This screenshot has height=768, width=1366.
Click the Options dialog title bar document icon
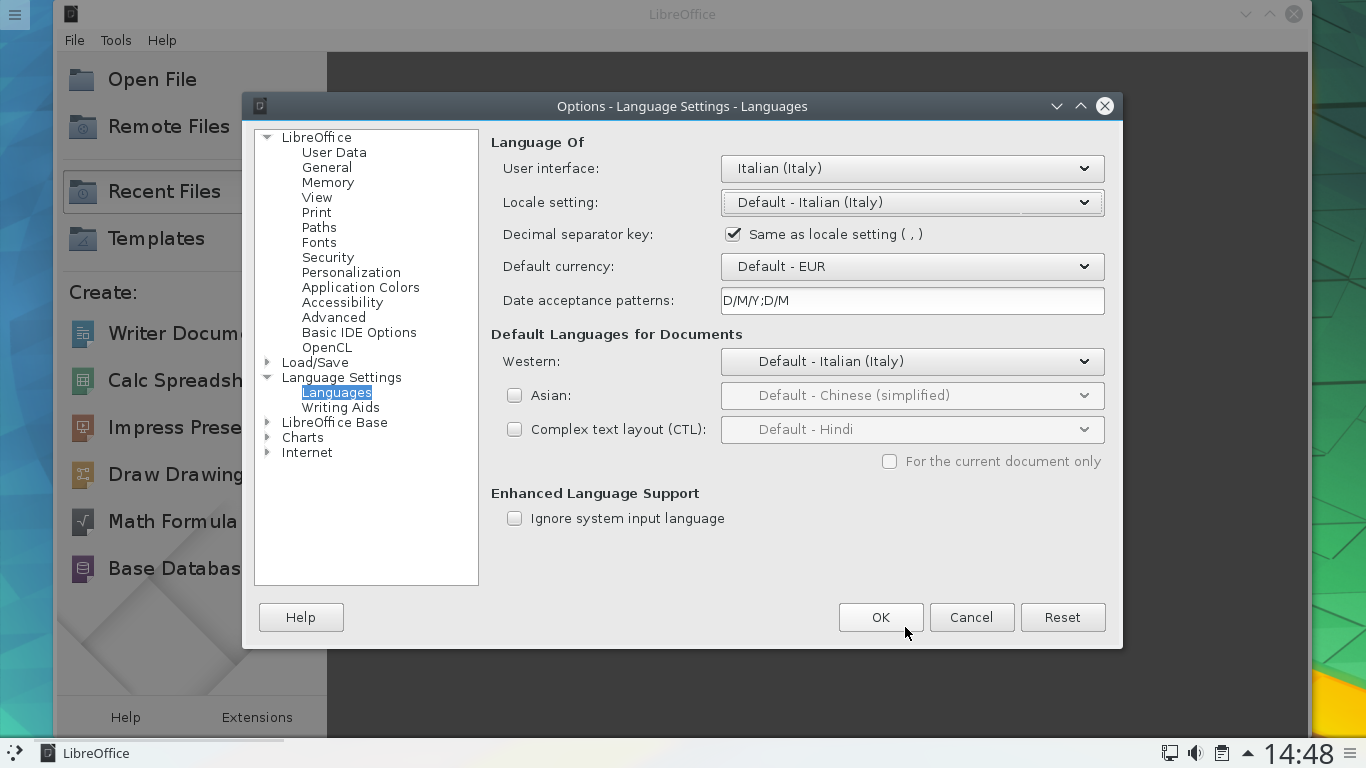(x=260, y=106)
